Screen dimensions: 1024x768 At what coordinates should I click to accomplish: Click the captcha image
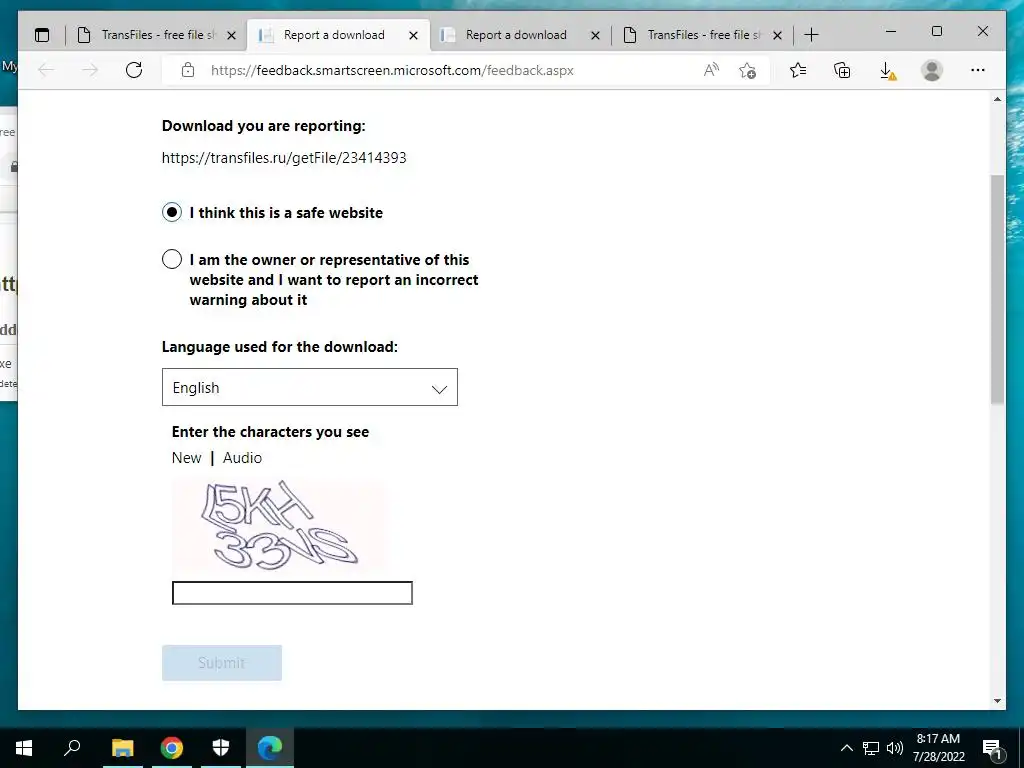280,526
